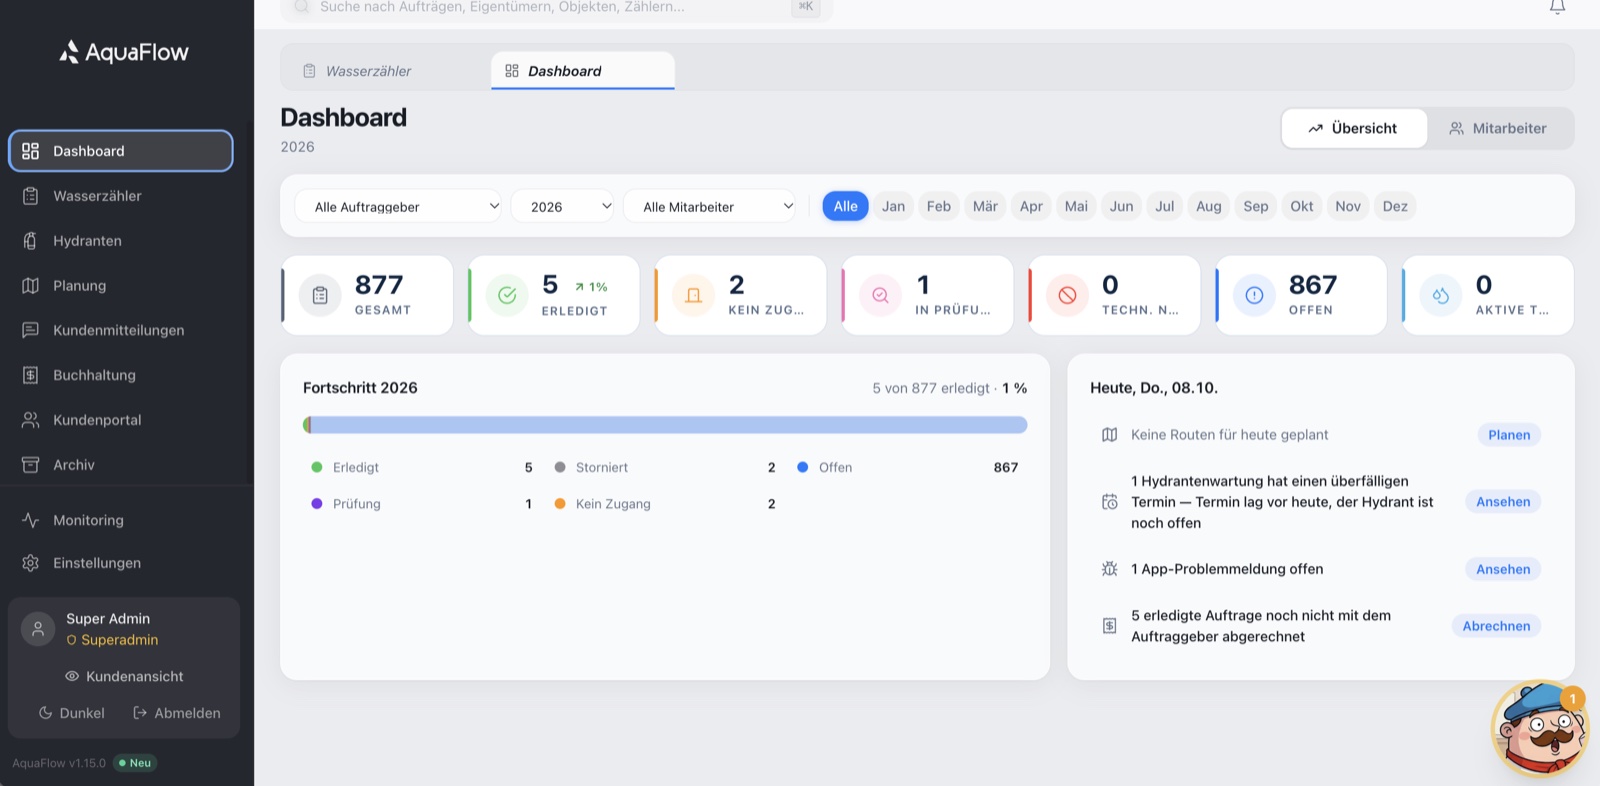Expand the Alle Auftraggeber dropdown
This screenshot has height=786, width=1600.
tap(398, 206)
